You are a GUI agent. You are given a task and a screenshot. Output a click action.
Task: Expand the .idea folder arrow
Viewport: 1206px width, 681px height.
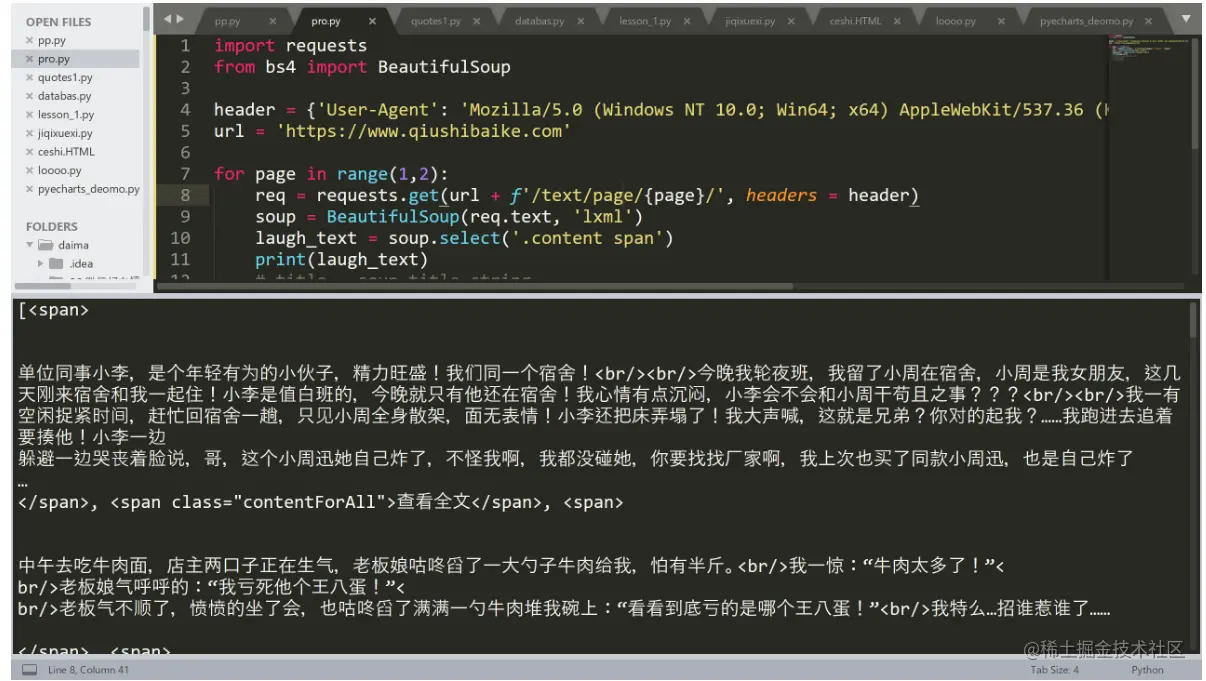pyautogui.click(x=41, y=263)
